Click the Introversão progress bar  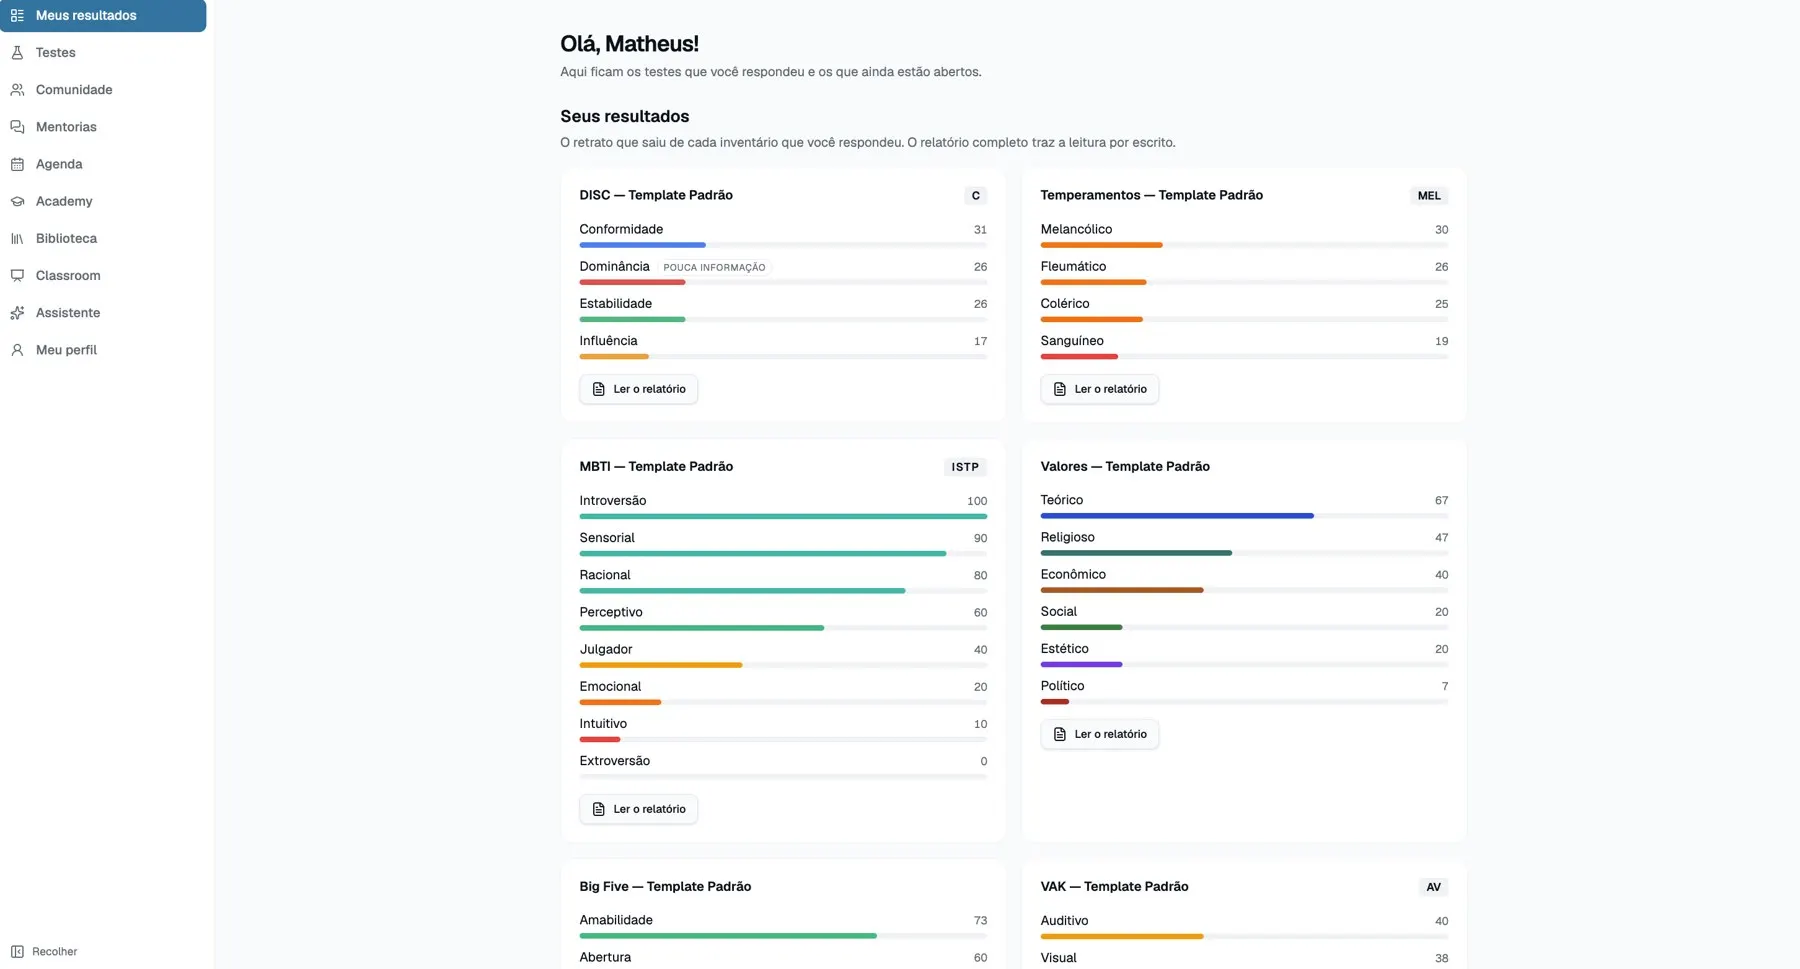(783, 516)
